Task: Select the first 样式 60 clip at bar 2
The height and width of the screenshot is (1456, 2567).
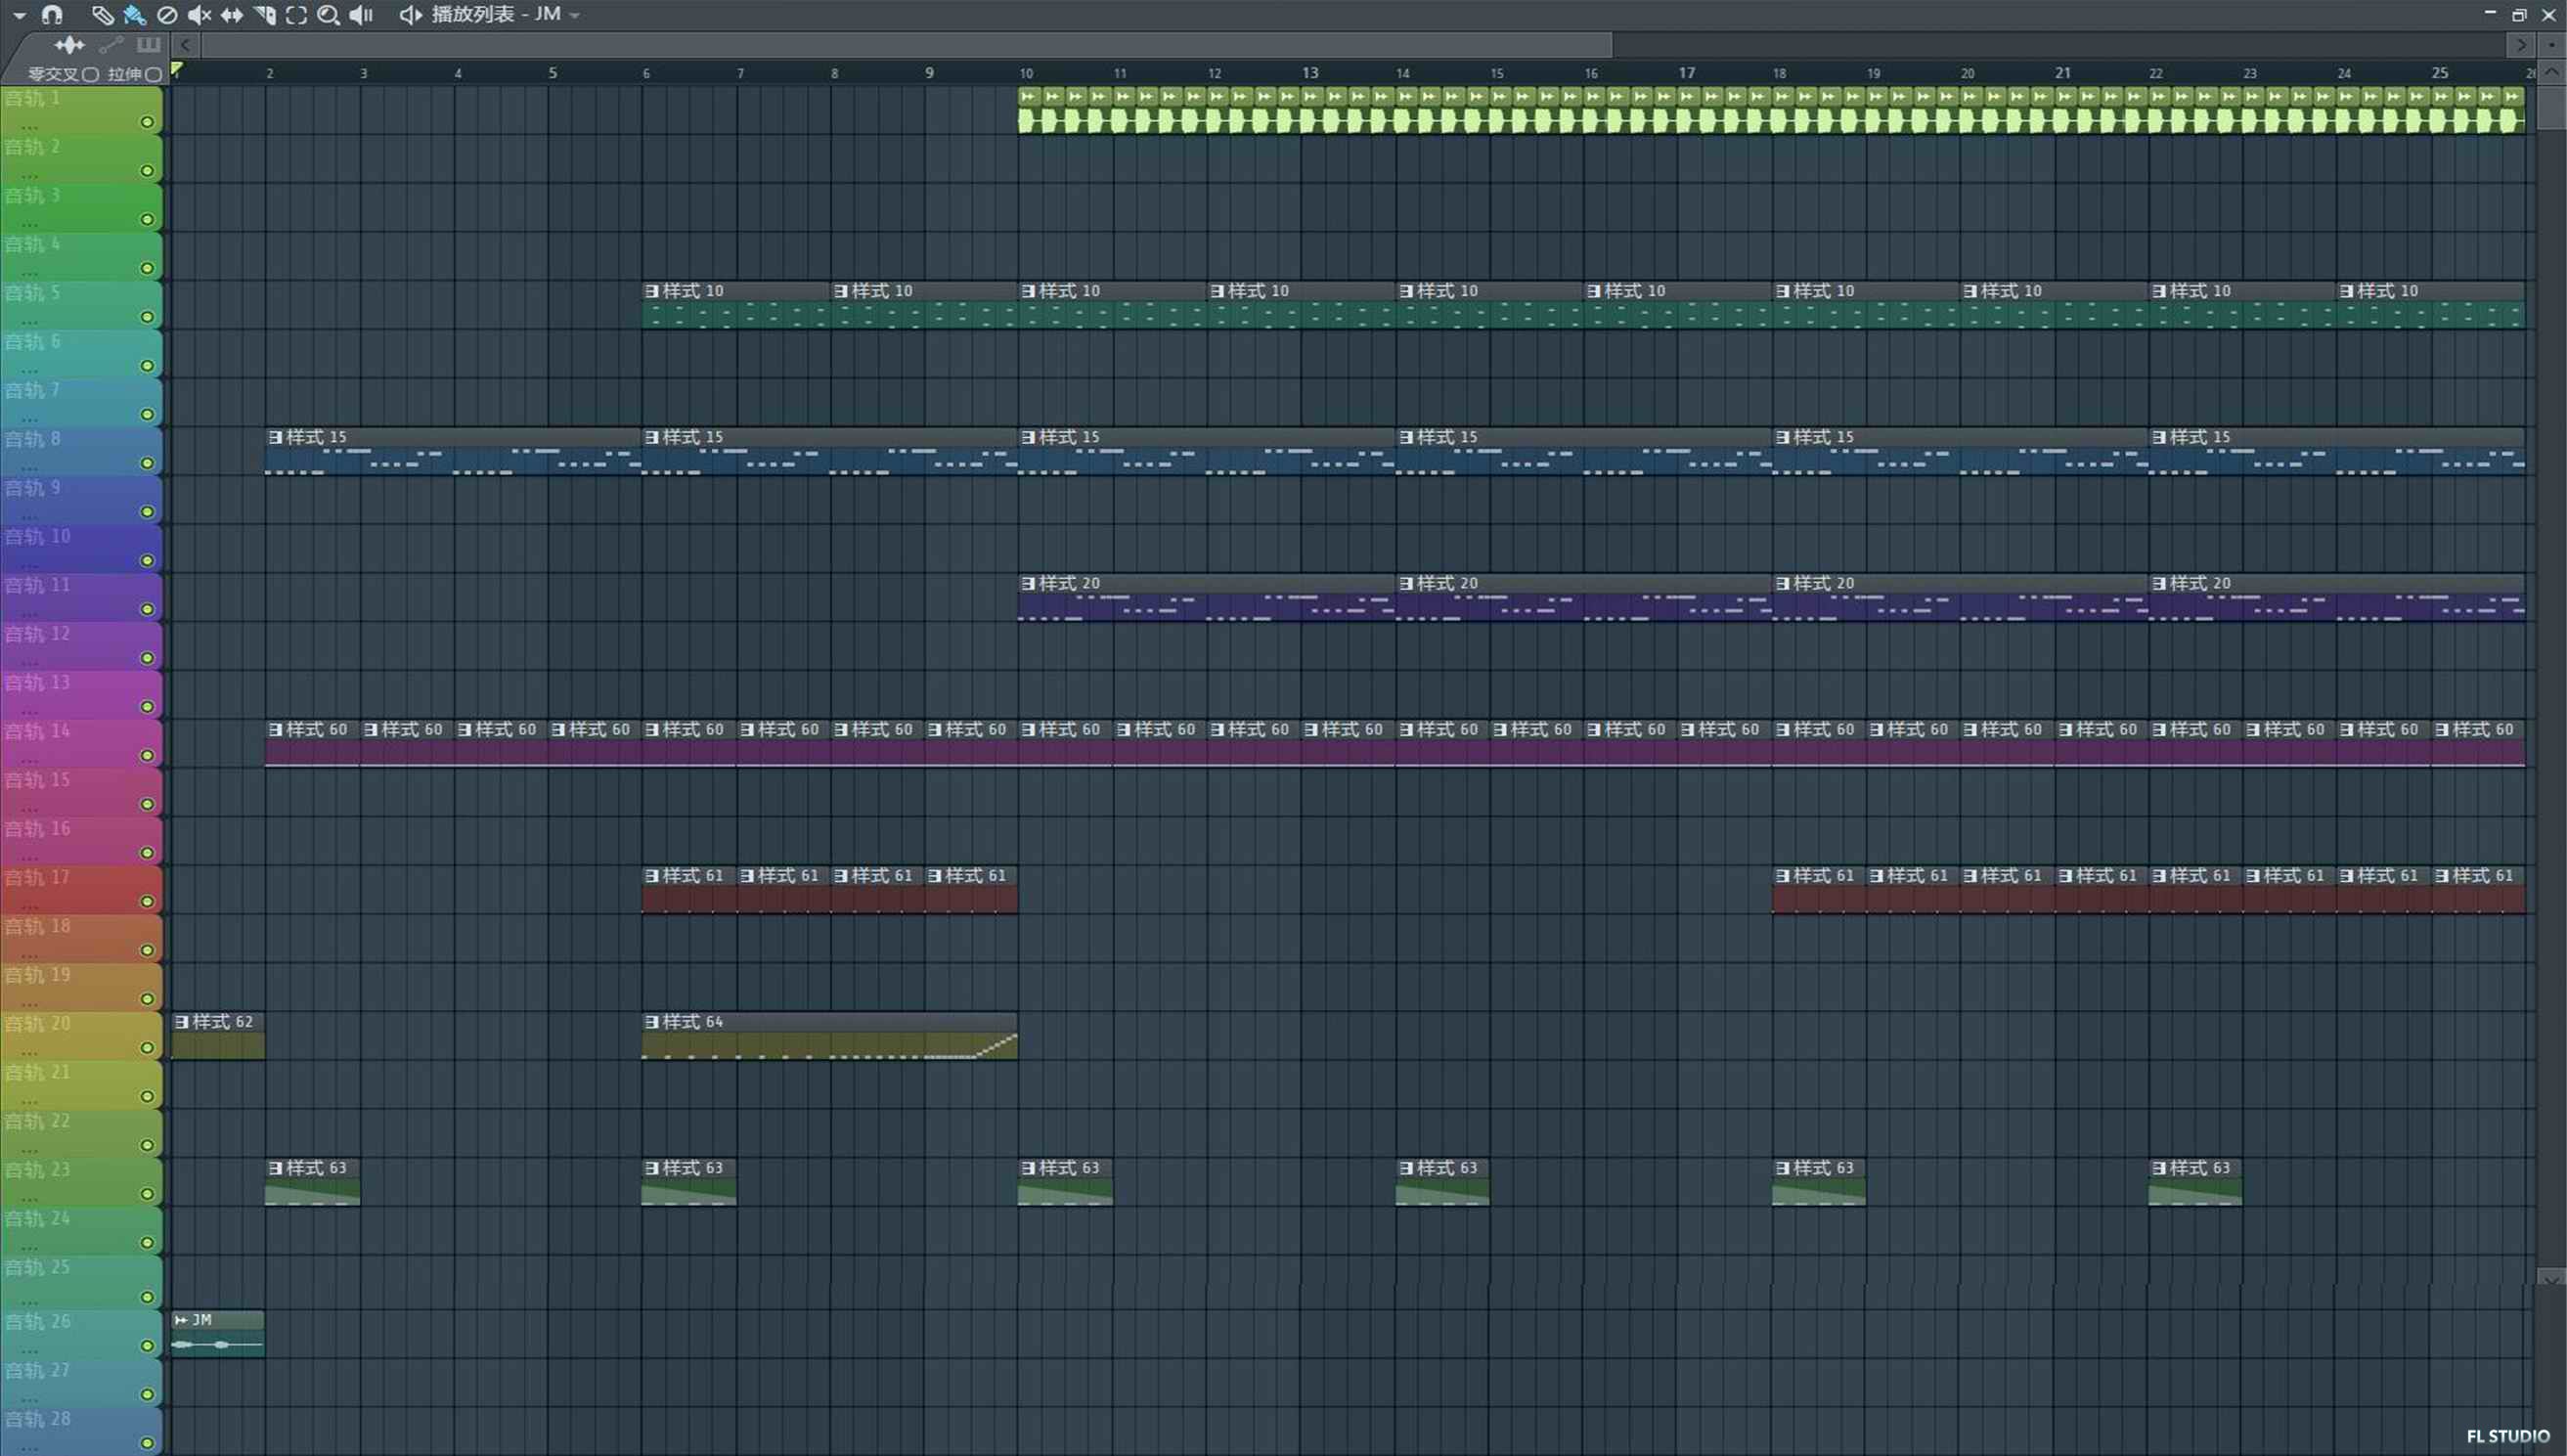Action: [312, 743]
